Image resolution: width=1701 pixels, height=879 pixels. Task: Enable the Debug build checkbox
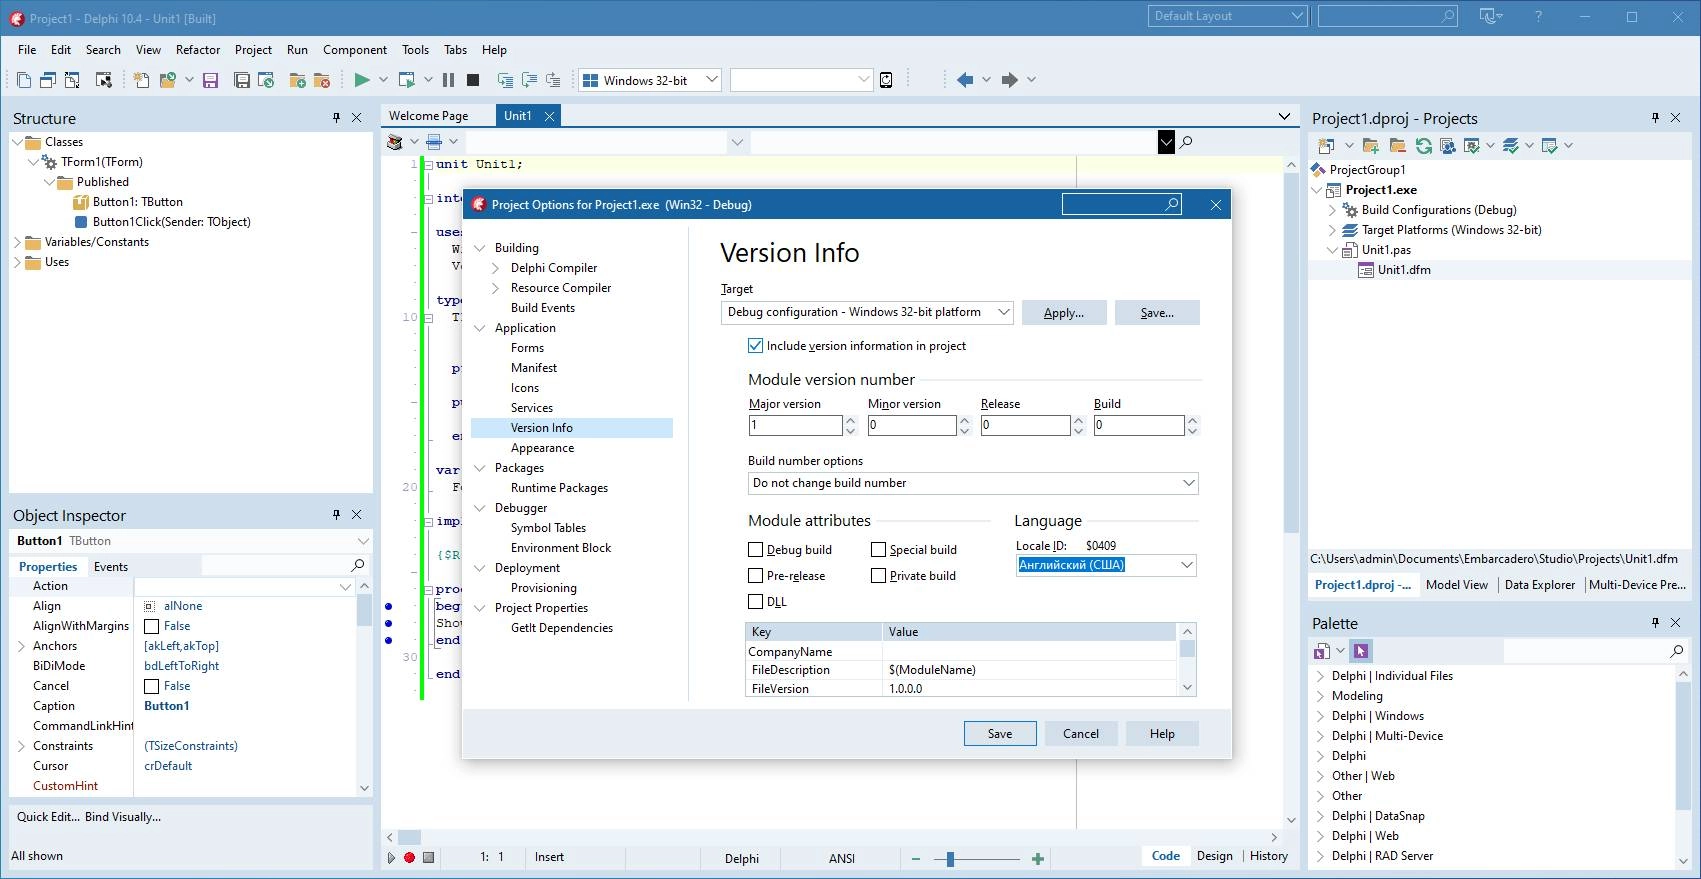point(756,550)
